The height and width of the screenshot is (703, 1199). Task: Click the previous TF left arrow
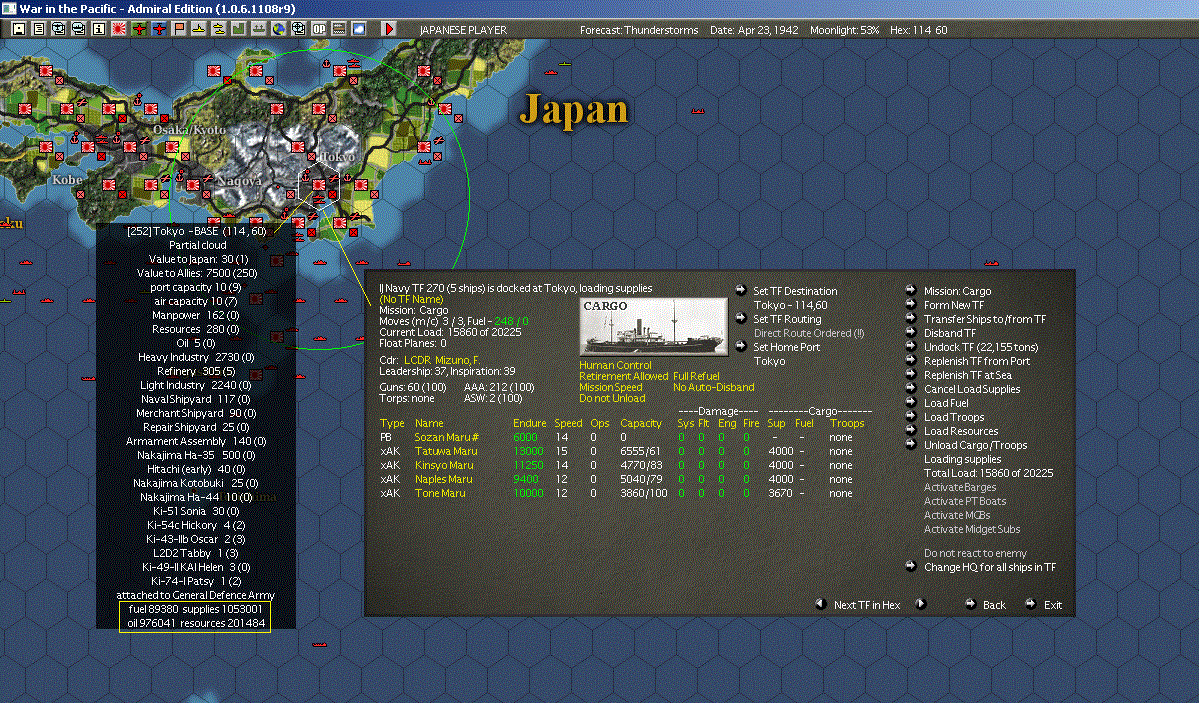(x=820, y=604)
